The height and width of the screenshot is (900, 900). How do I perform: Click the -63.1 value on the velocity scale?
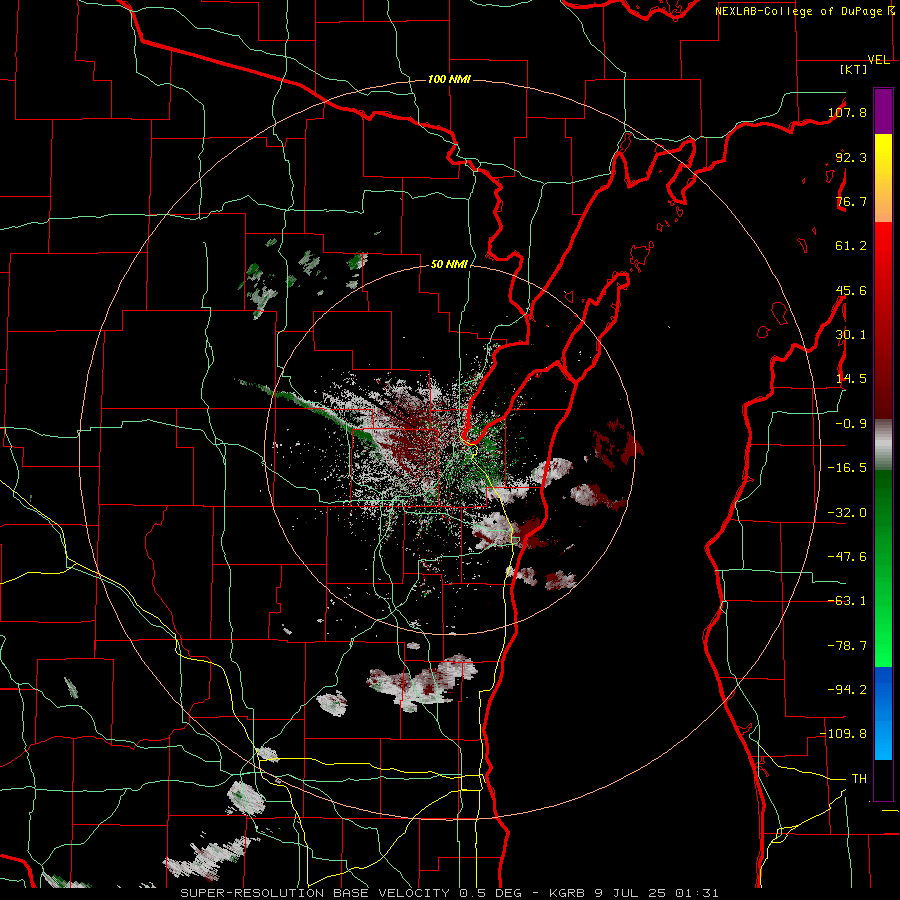pyautogui.click(x=848, y=601)
